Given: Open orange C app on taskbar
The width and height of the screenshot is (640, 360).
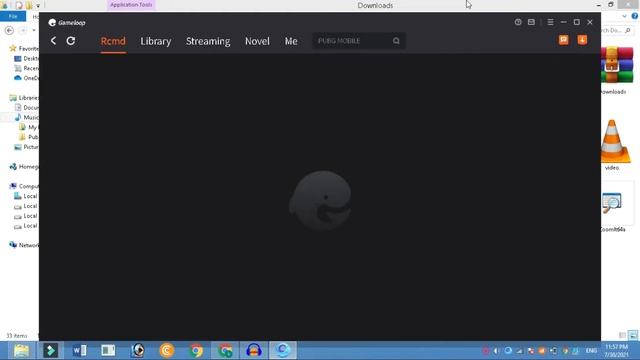Looking at the screenshot, I should [167, 350].
